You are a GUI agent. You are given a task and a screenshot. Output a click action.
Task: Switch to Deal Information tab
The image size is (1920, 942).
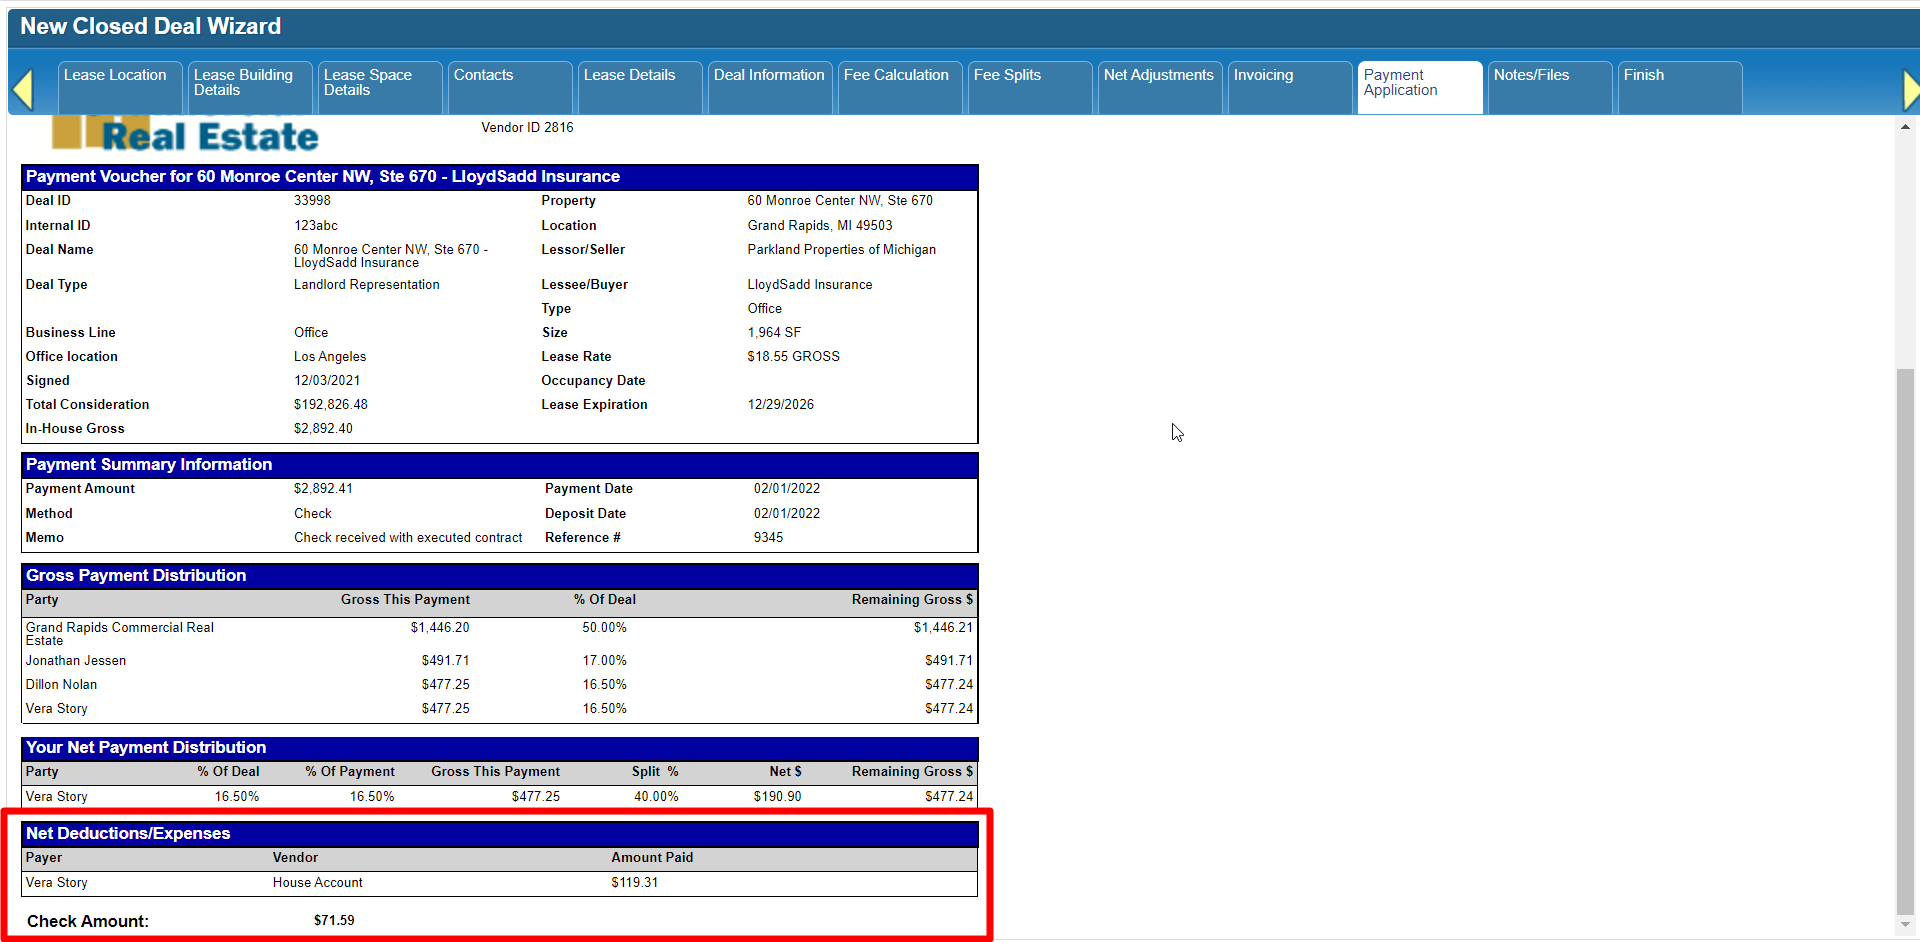click(769, 86)
